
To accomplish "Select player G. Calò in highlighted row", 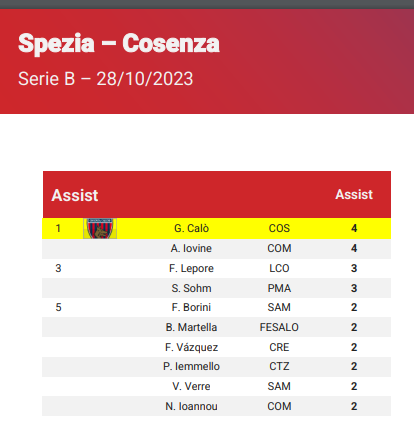I will tap(191, 228).
